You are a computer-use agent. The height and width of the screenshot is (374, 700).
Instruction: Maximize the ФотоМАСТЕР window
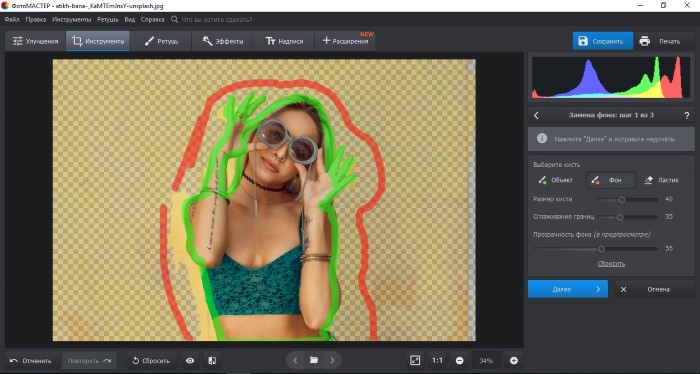[664, 5]
